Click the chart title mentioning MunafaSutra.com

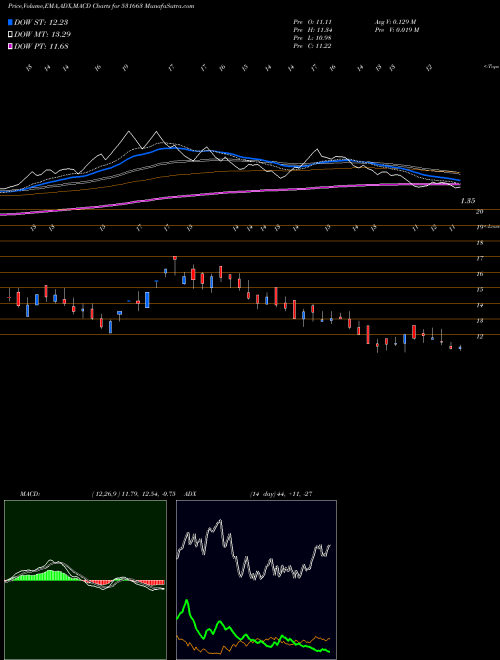[101, 7]
